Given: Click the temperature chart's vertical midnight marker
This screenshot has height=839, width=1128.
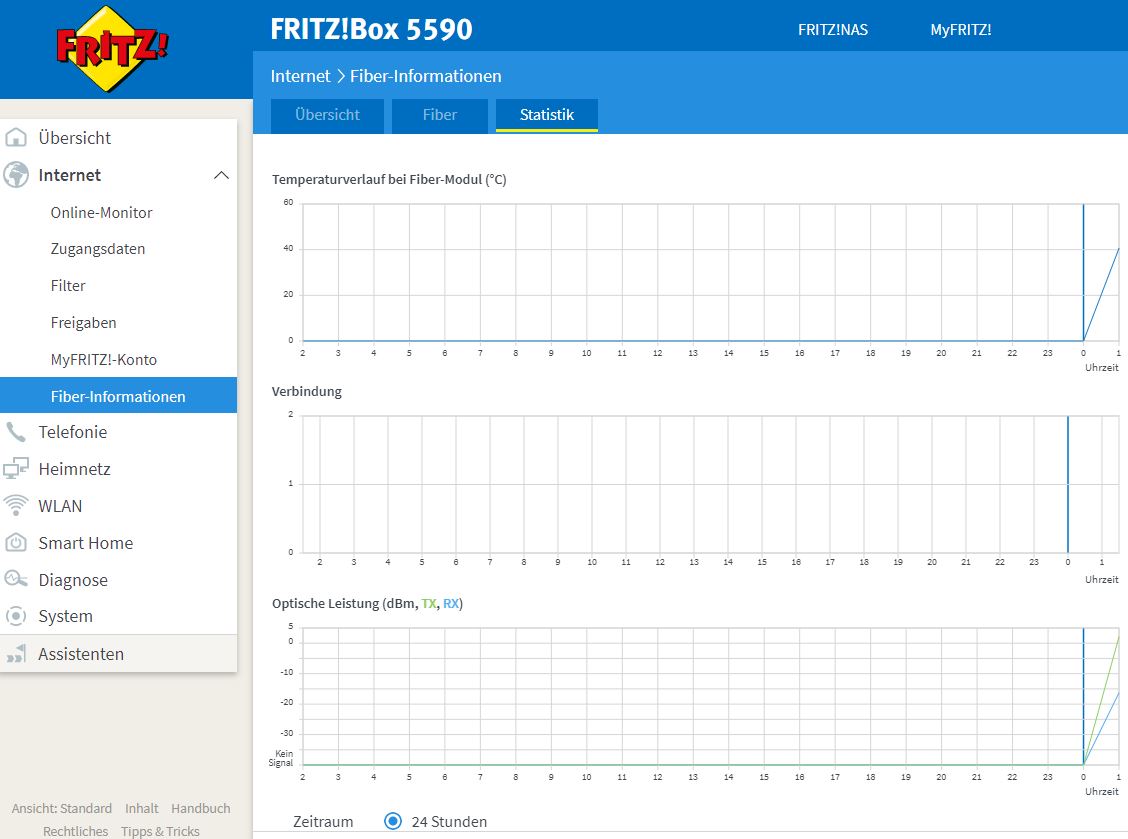Looking at the screenshot, I should pyautogui.click(x=1083, y=272).
